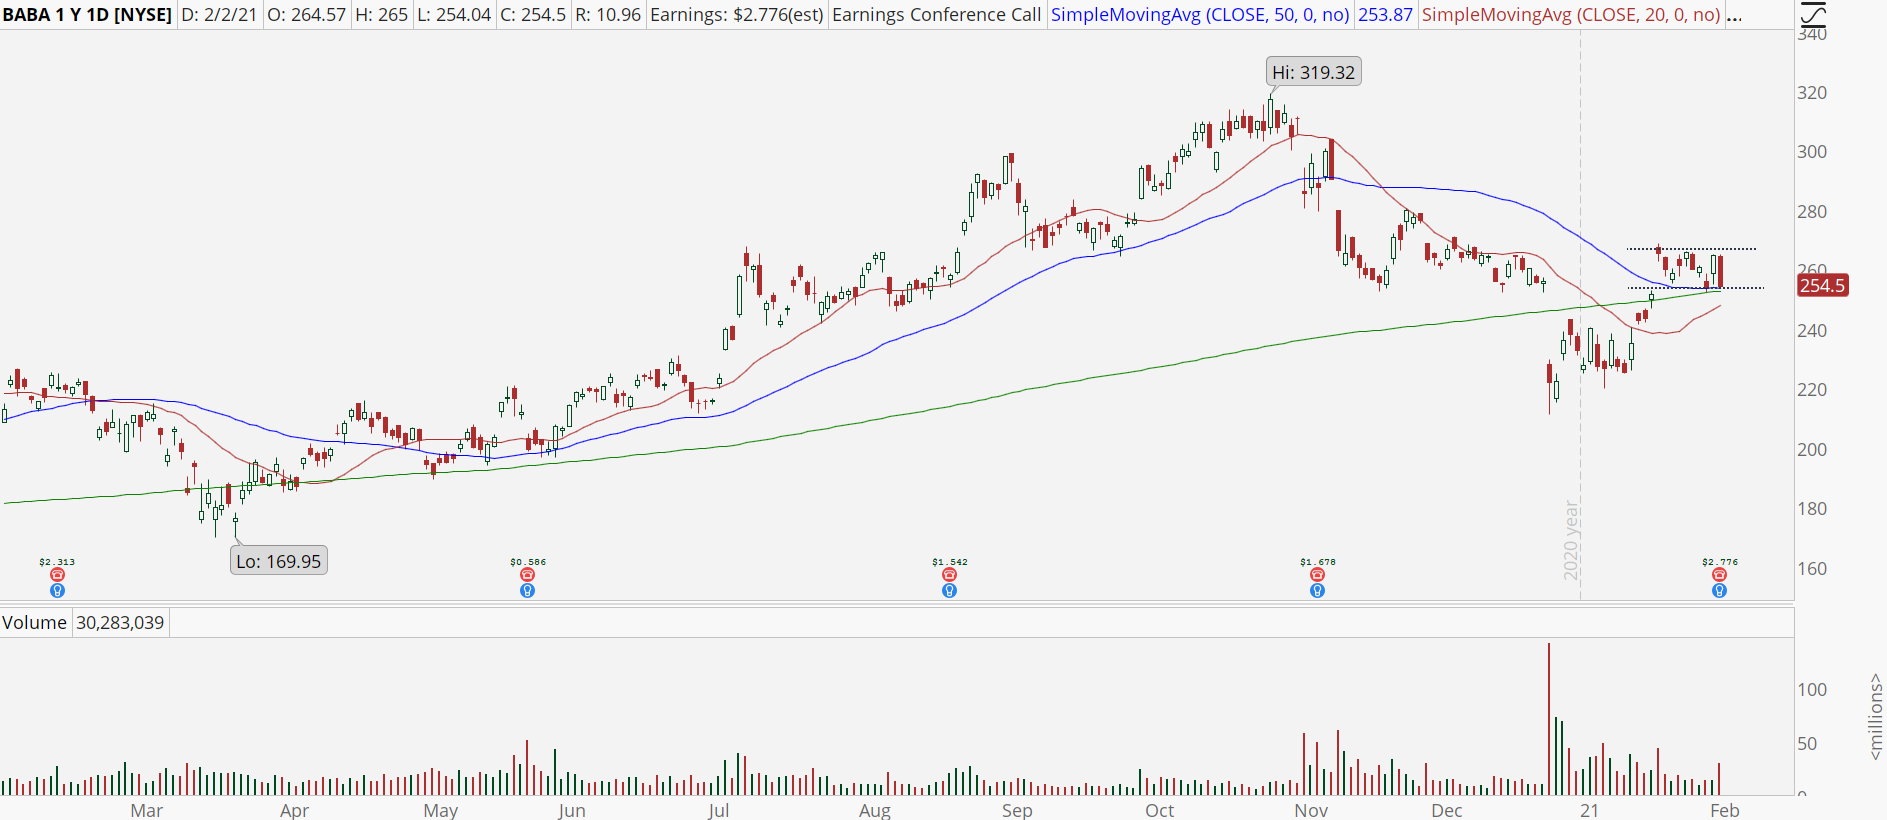Click the $1.542 earnings label
This screenshot has height=820, width=1887.
click(x=950, y=562)
